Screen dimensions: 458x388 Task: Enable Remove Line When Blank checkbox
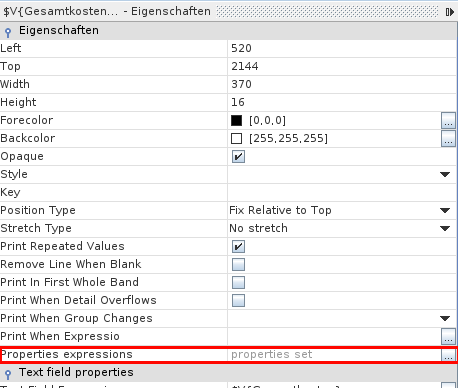click(238, 264)
